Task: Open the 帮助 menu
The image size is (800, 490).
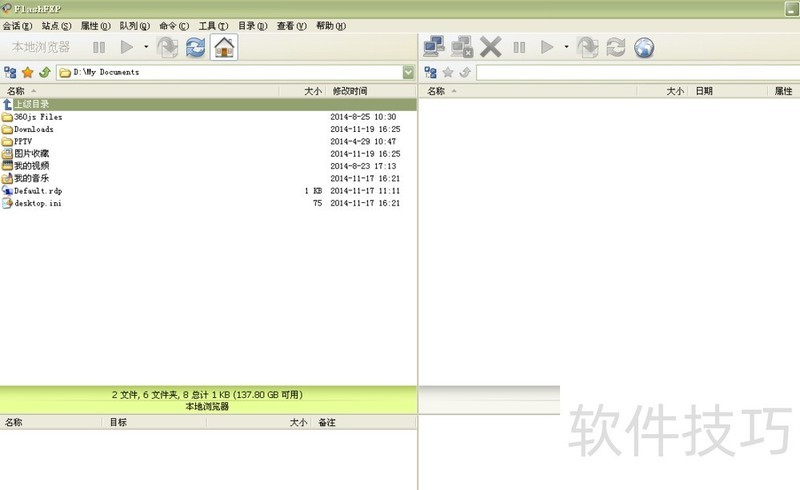Action: point(331,26)
